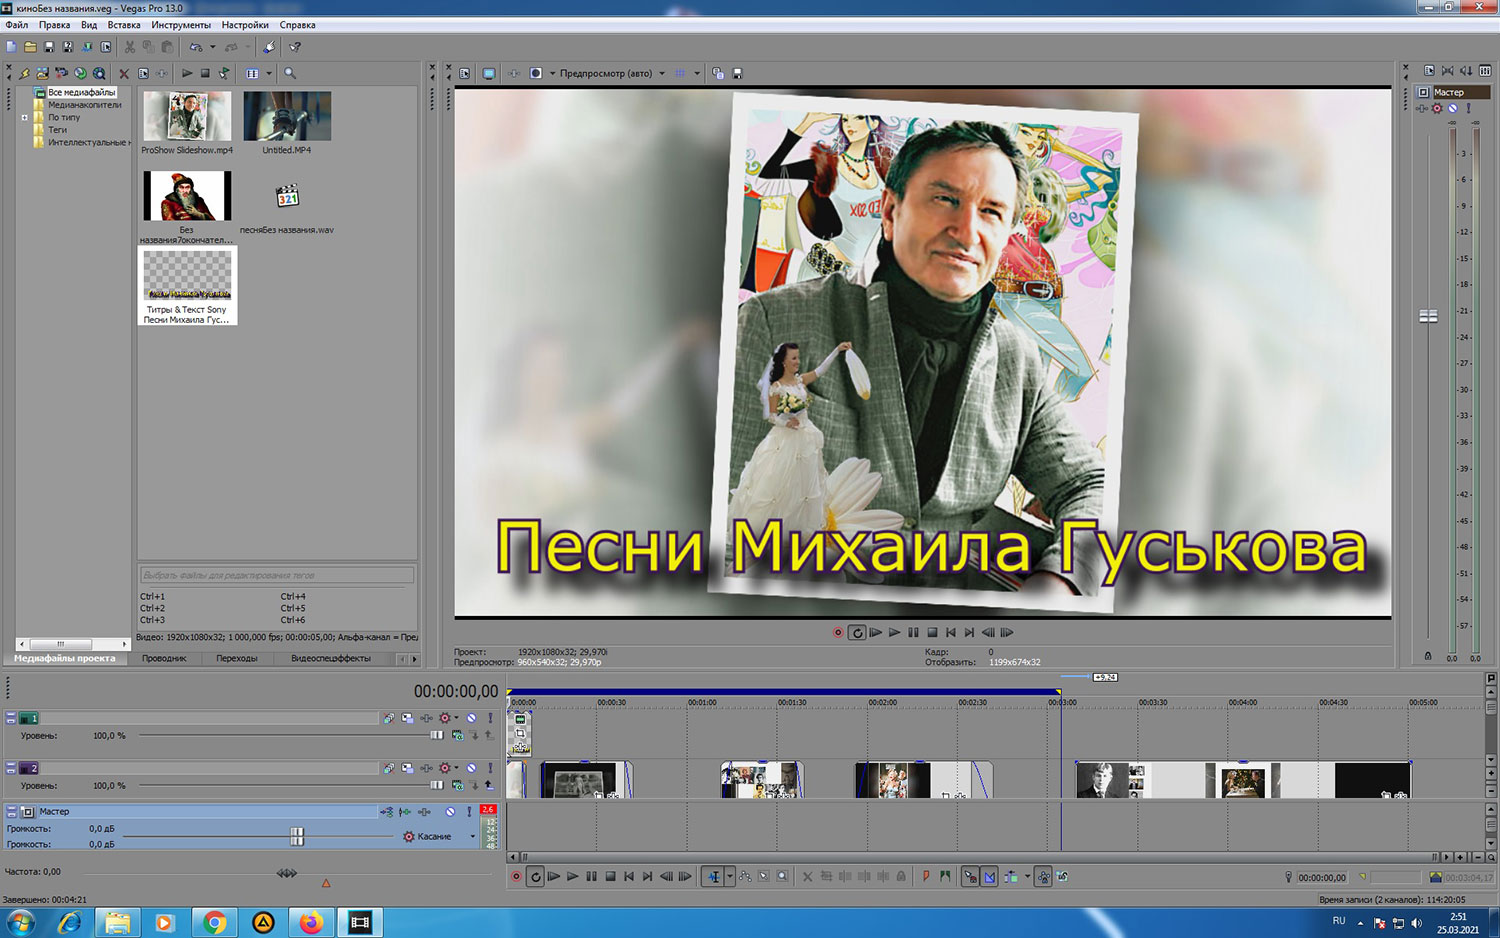This screenshot has width=1500, height=938.
Task: Remove selected media with the red X icon
Action: [x=124, y=73]
